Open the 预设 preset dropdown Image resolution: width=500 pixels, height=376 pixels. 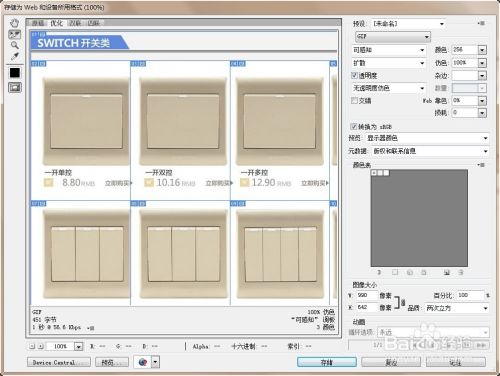[408, 24]
